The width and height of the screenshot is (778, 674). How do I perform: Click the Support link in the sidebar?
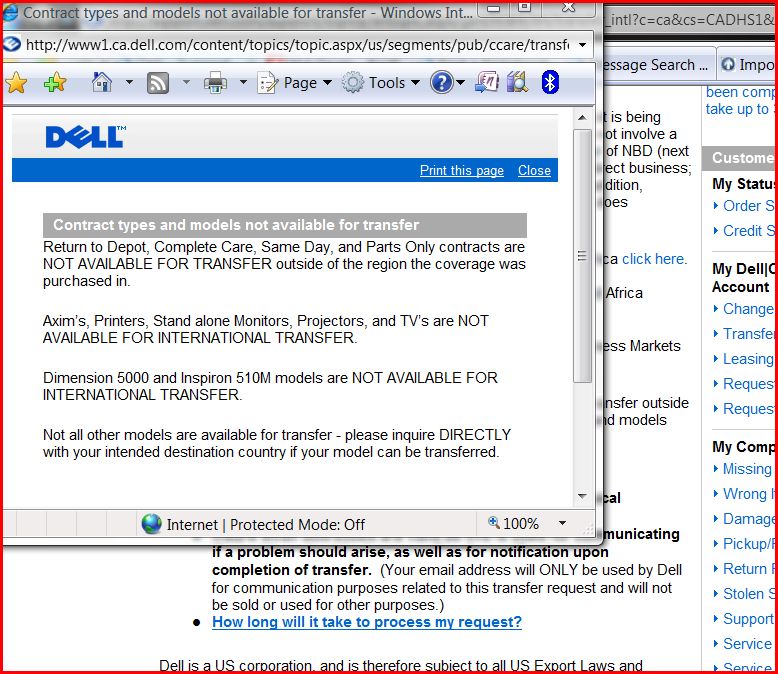[748, 619]
